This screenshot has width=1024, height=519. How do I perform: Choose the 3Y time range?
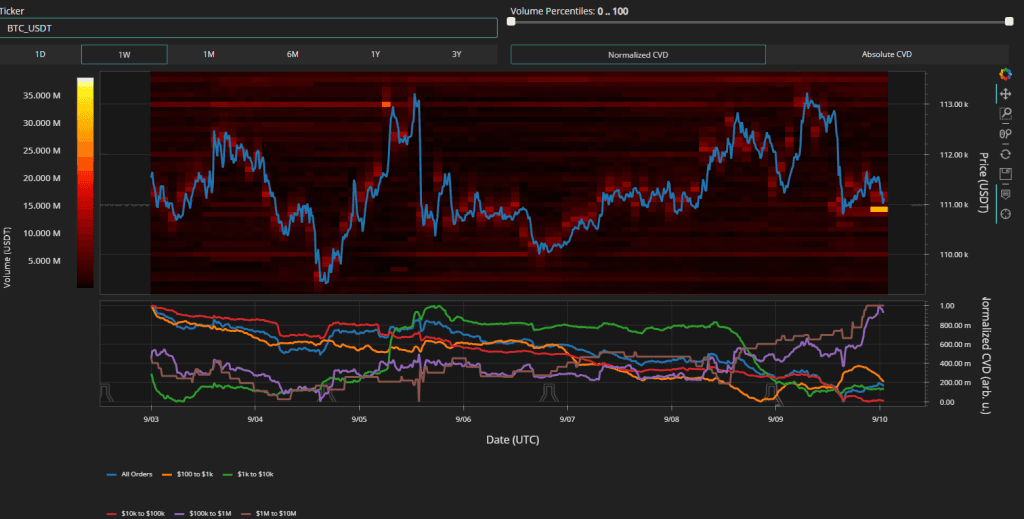pyautogui.click(x=455, y=54)
